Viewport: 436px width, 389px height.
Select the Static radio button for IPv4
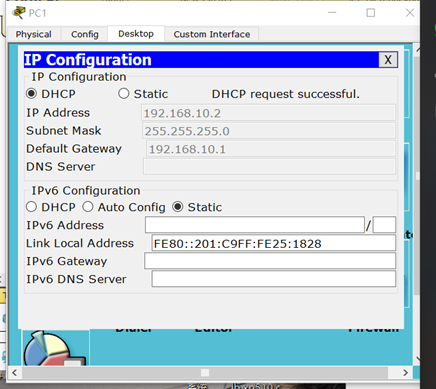pyautogui.click(x=124, y=94)
